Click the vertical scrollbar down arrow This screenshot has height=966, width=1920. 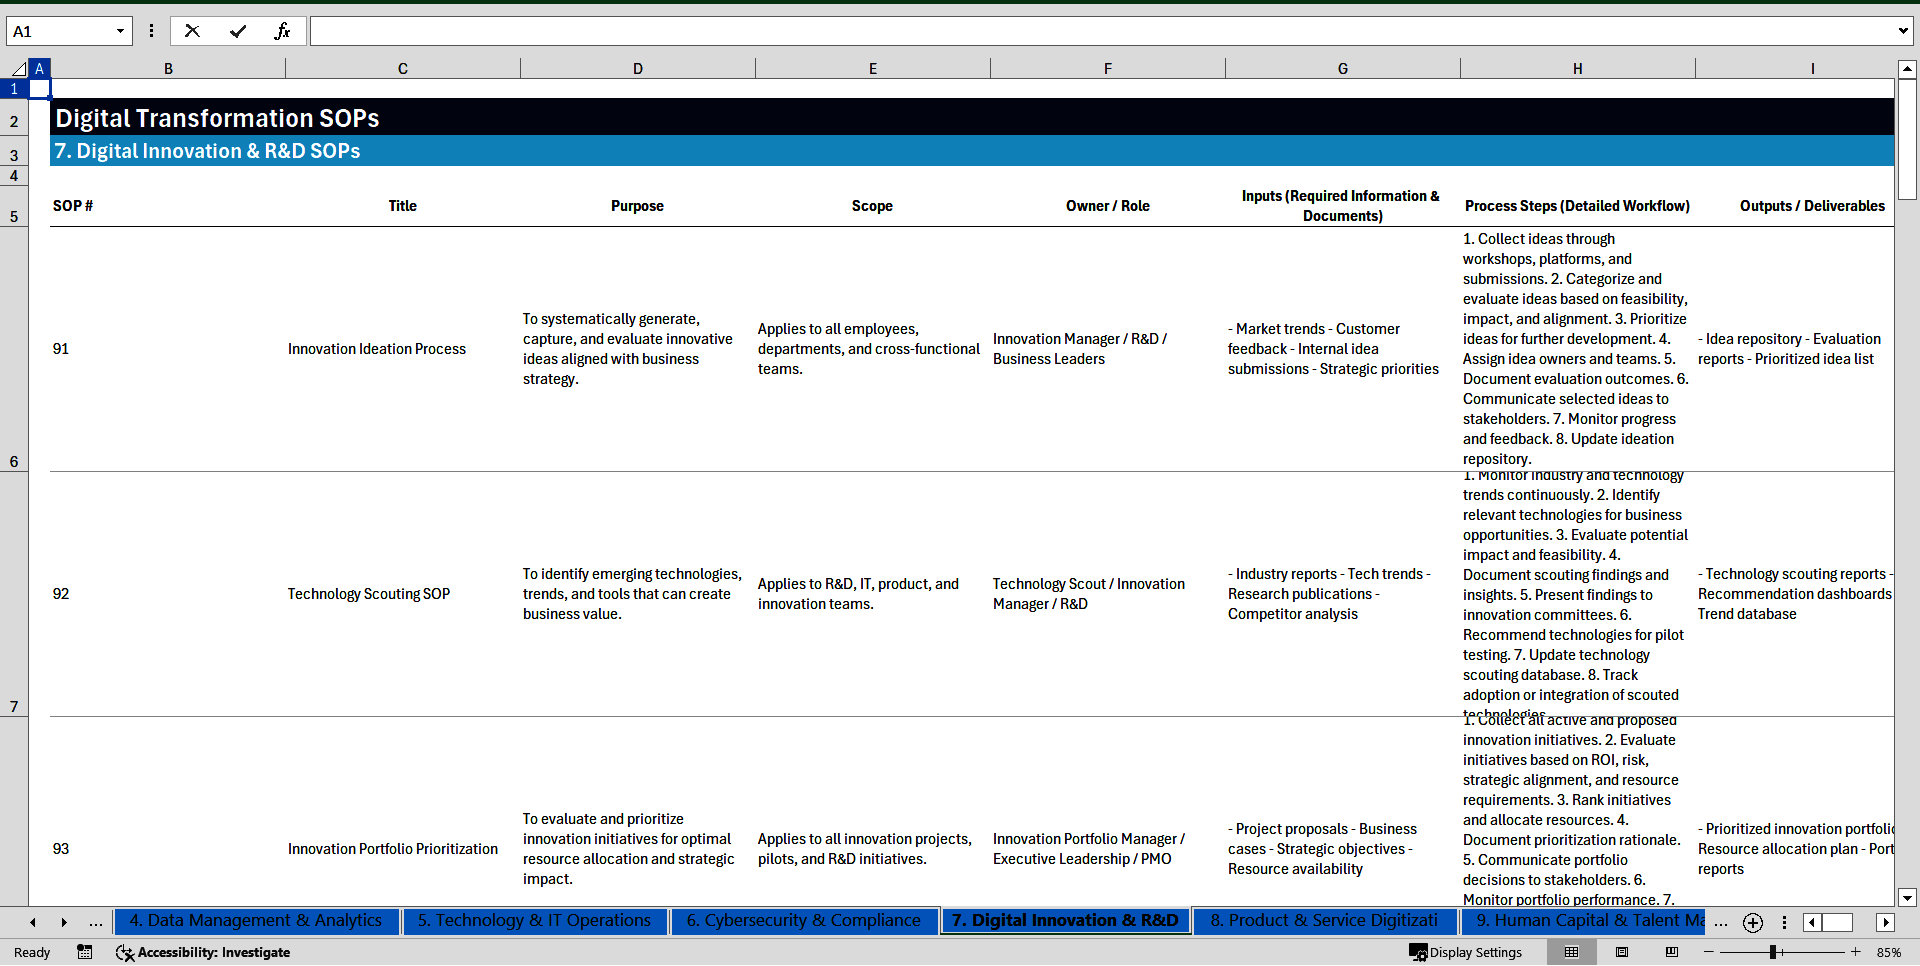point(1907,897)
